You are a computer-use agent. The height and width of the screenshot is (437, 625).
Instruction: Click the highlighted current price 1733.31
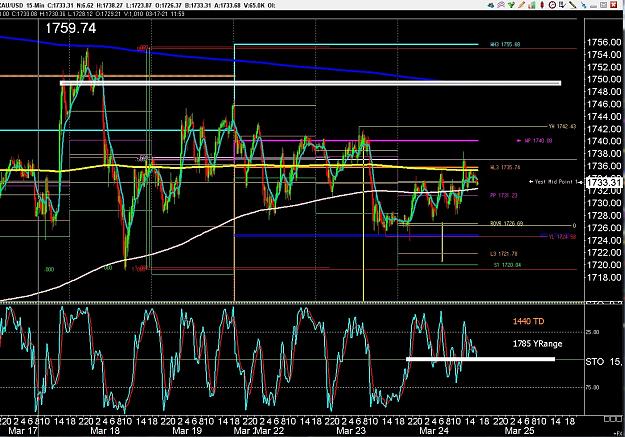click(x=603, y=182)
